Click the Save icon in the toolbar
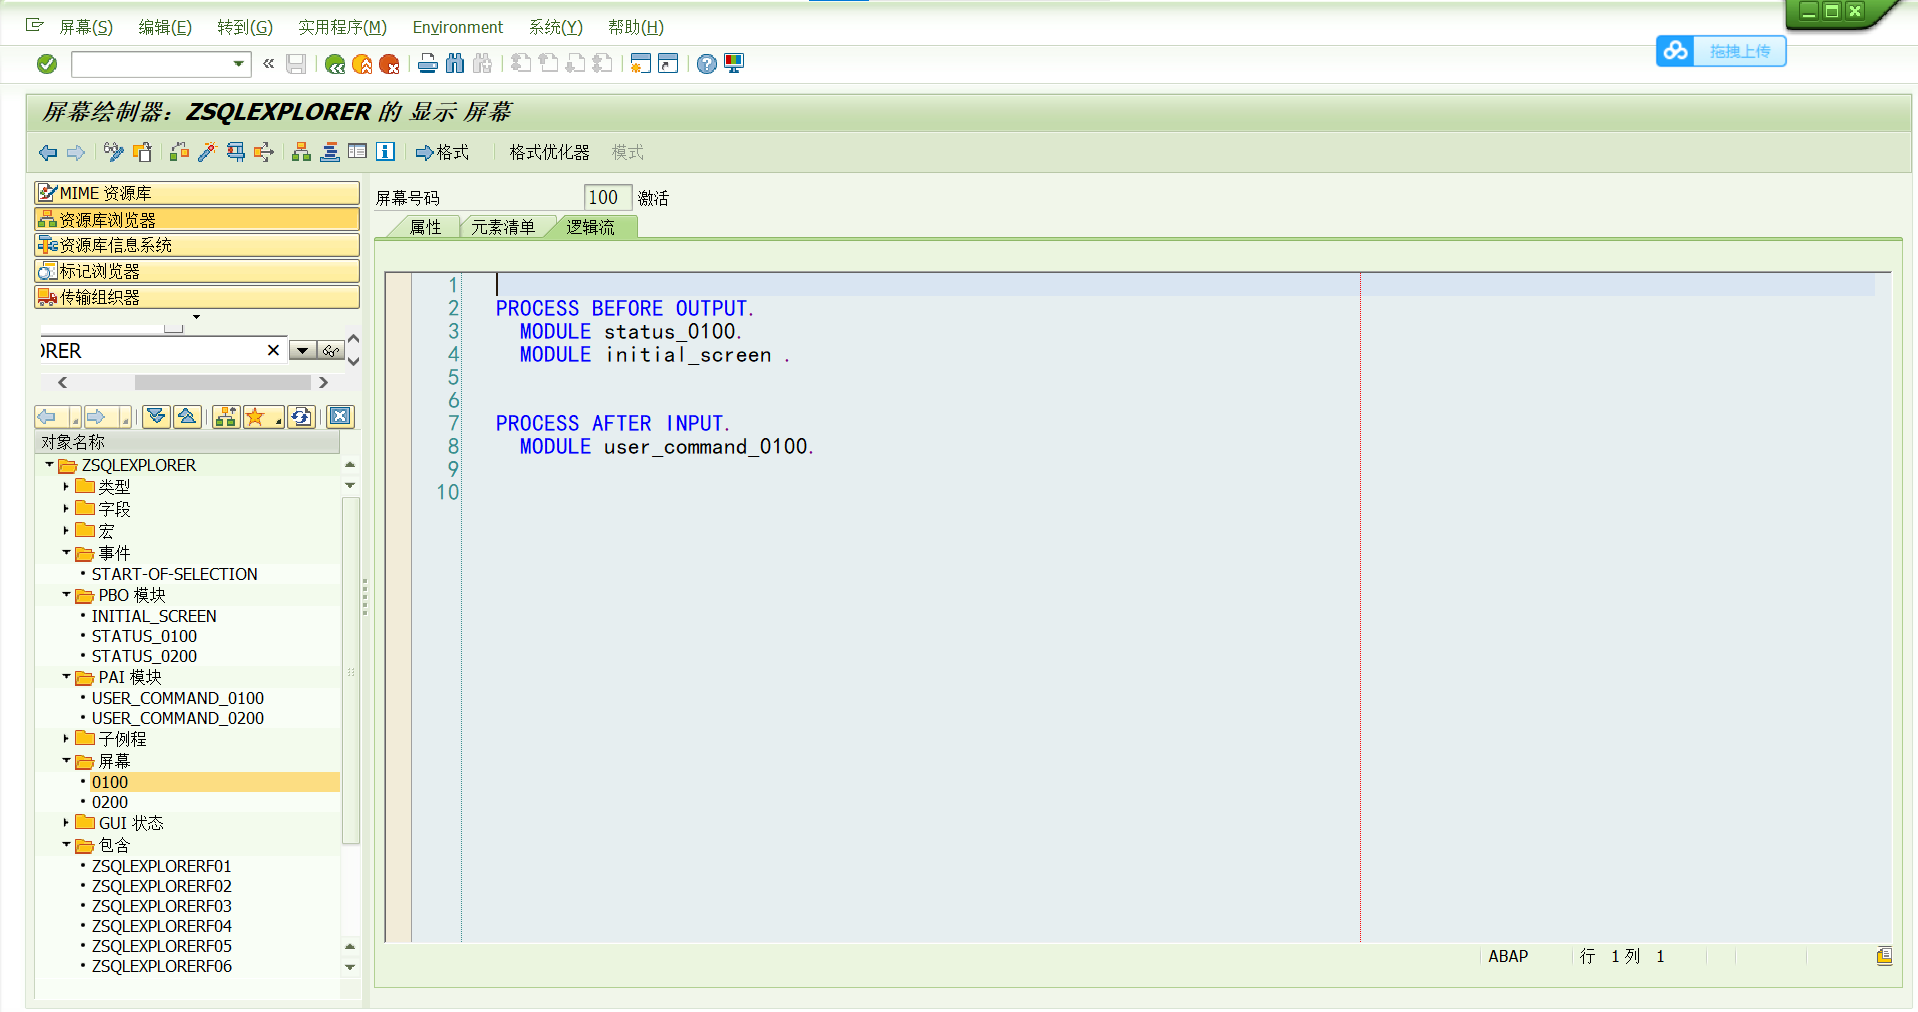The height and width of the screenshot is (1012, 1918). 295,64
